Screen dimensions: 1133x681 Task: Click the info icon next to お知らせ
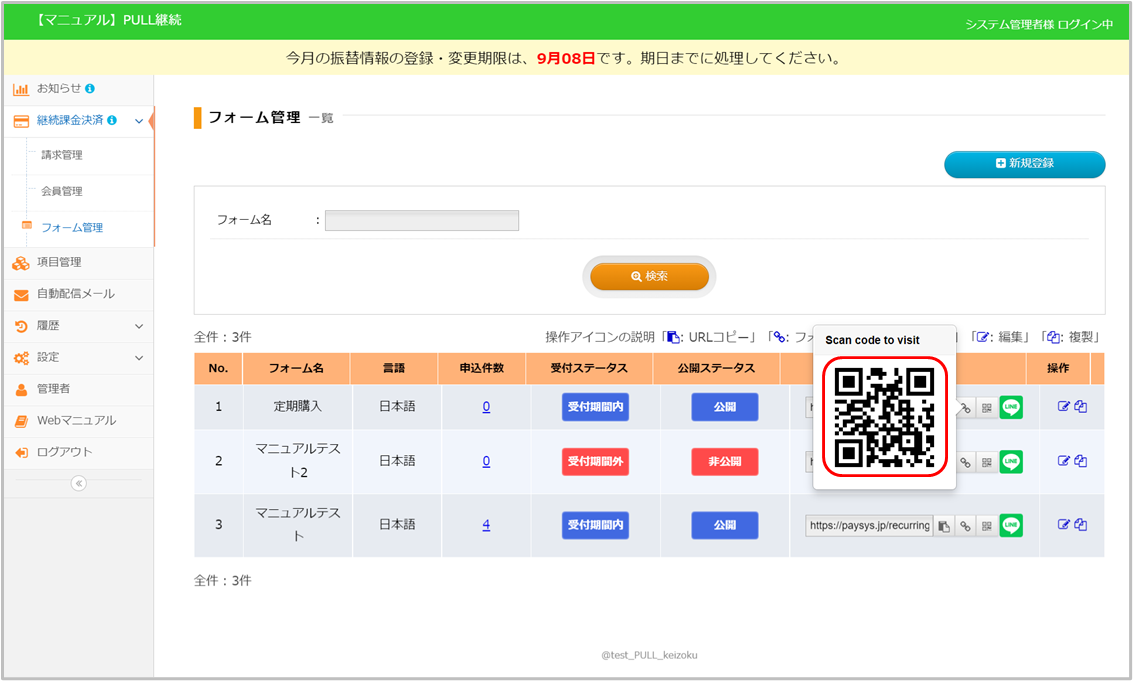[90, 89]
